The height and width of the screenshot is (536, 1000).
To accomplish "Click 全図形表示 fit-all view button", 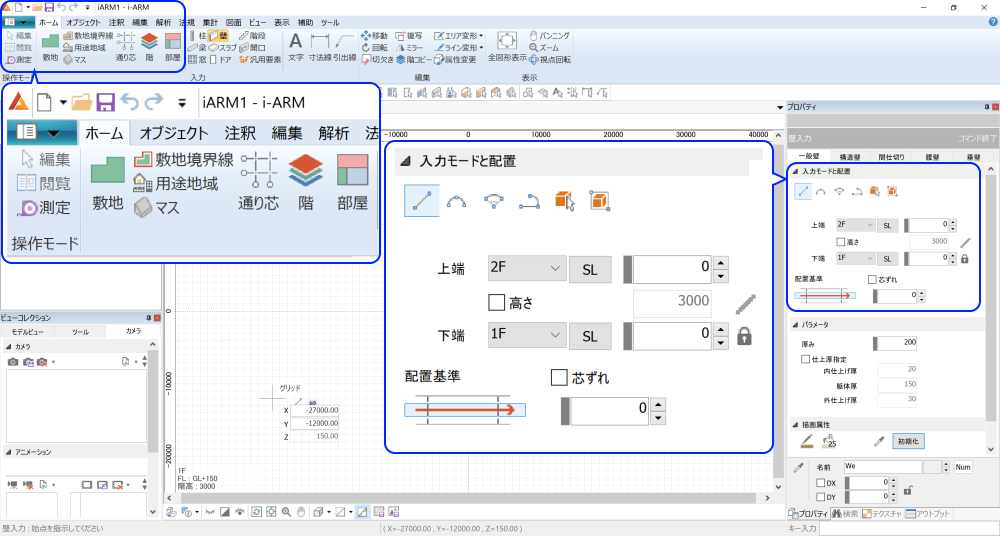I will tap(506, 47).
